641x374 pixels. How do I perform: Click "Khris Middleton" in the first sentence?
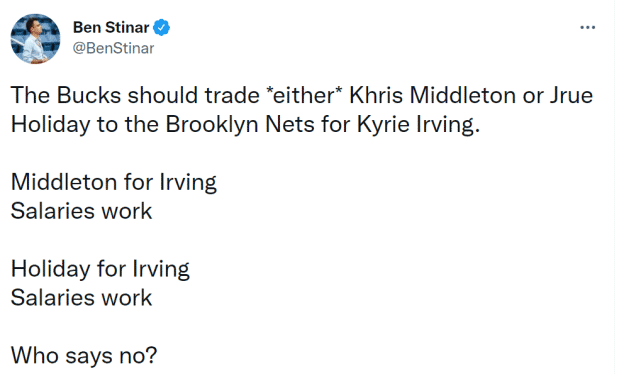click(x=433, y=95)
